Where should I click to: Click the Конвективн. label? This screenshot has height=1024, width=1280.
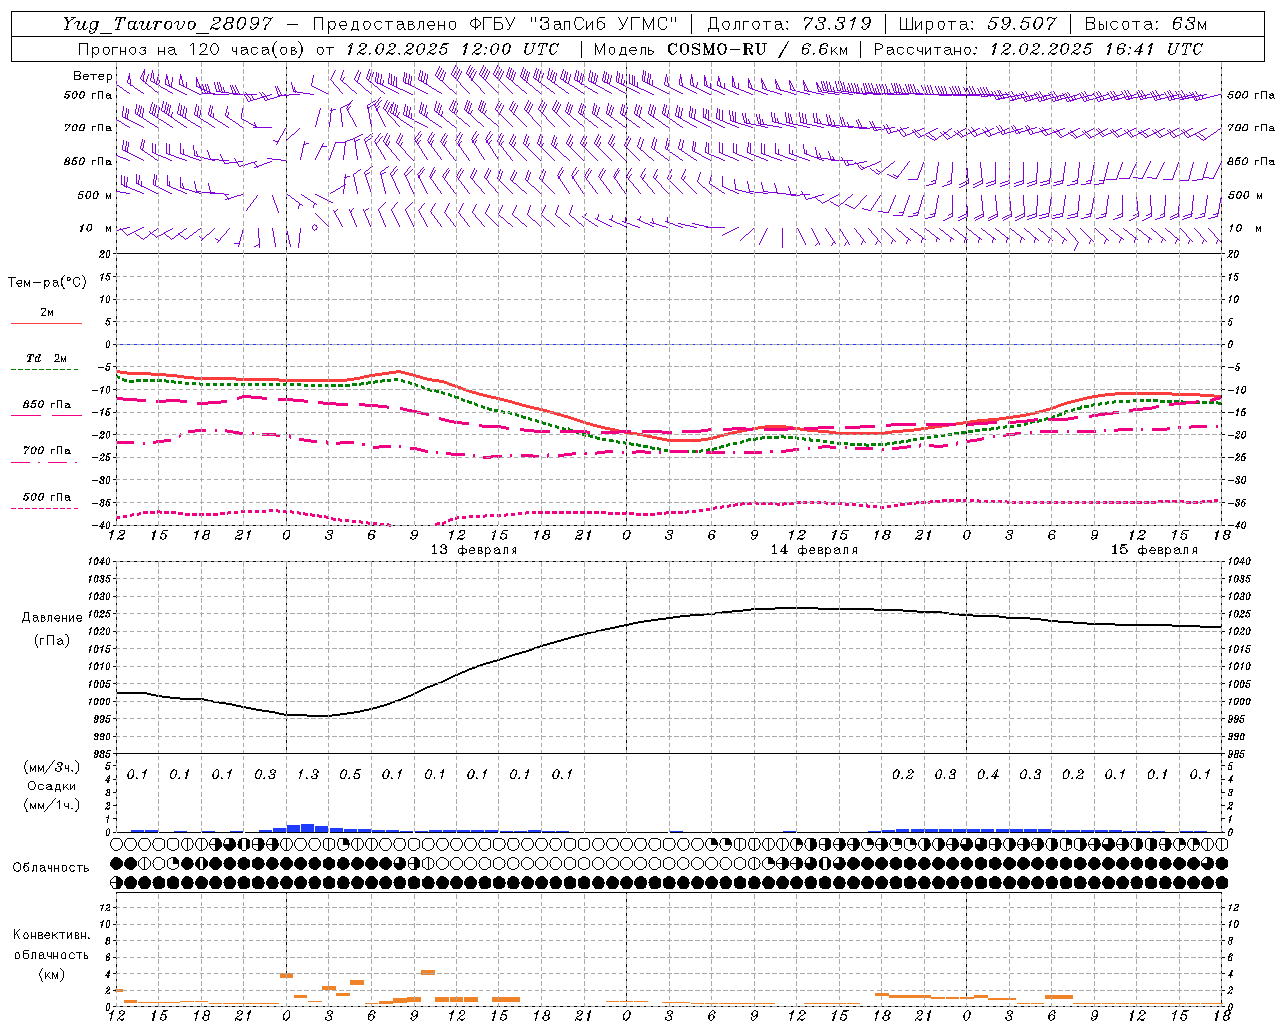click(x=51, y=936)
